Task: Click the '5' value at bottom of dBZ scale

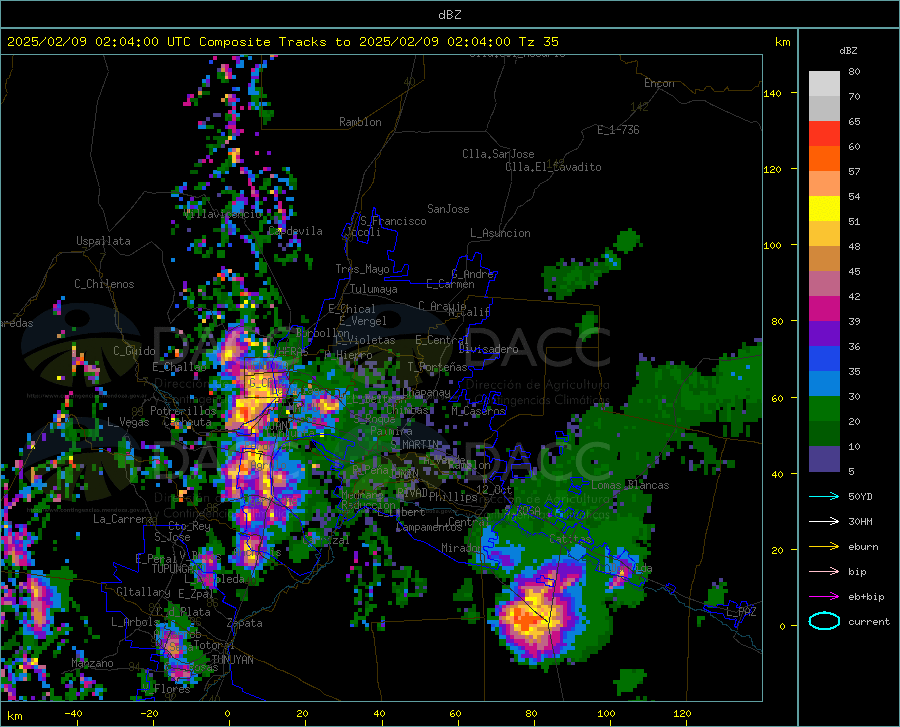Action: (851, 471)
